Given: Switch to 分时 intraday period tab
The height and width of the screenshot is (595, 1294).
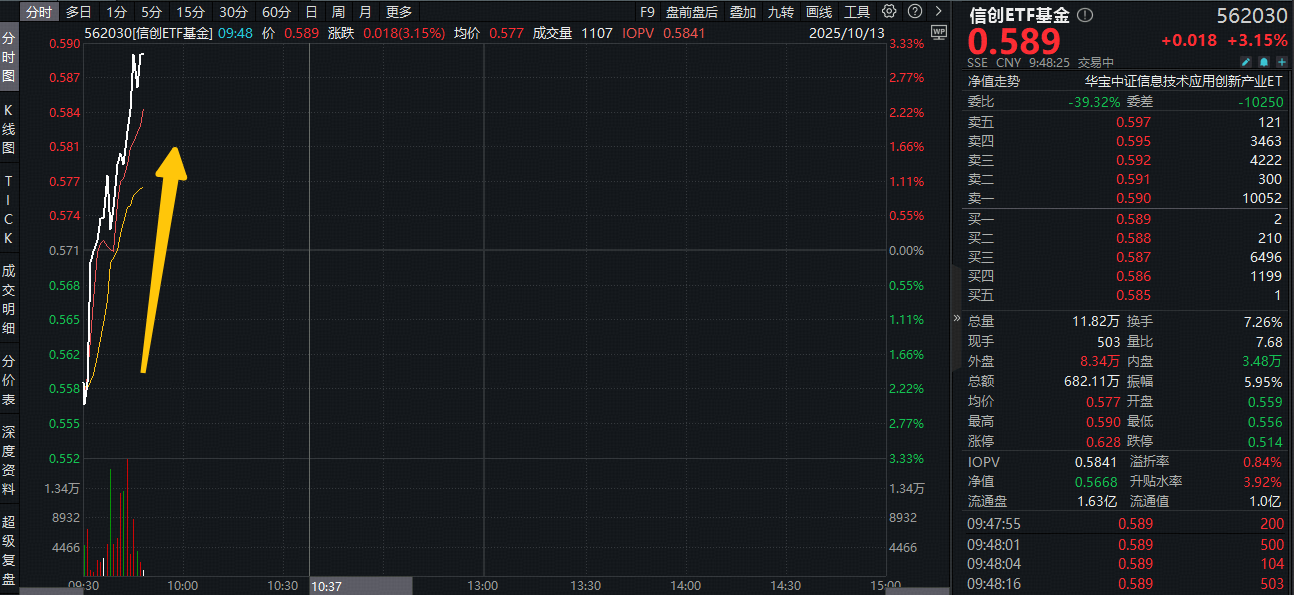Looking at the screenshot, I should point(39,12).
